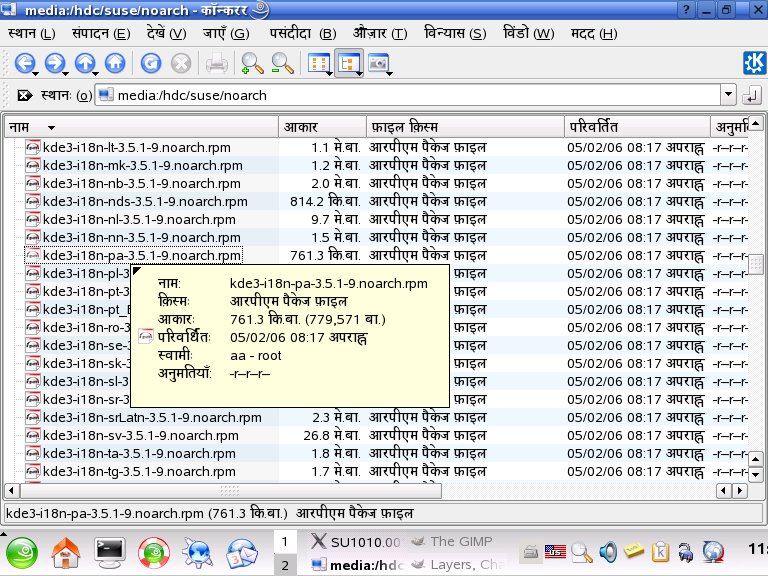The image size is (768, 576).
Task: Switch to icon view mode
Action: 318,63
